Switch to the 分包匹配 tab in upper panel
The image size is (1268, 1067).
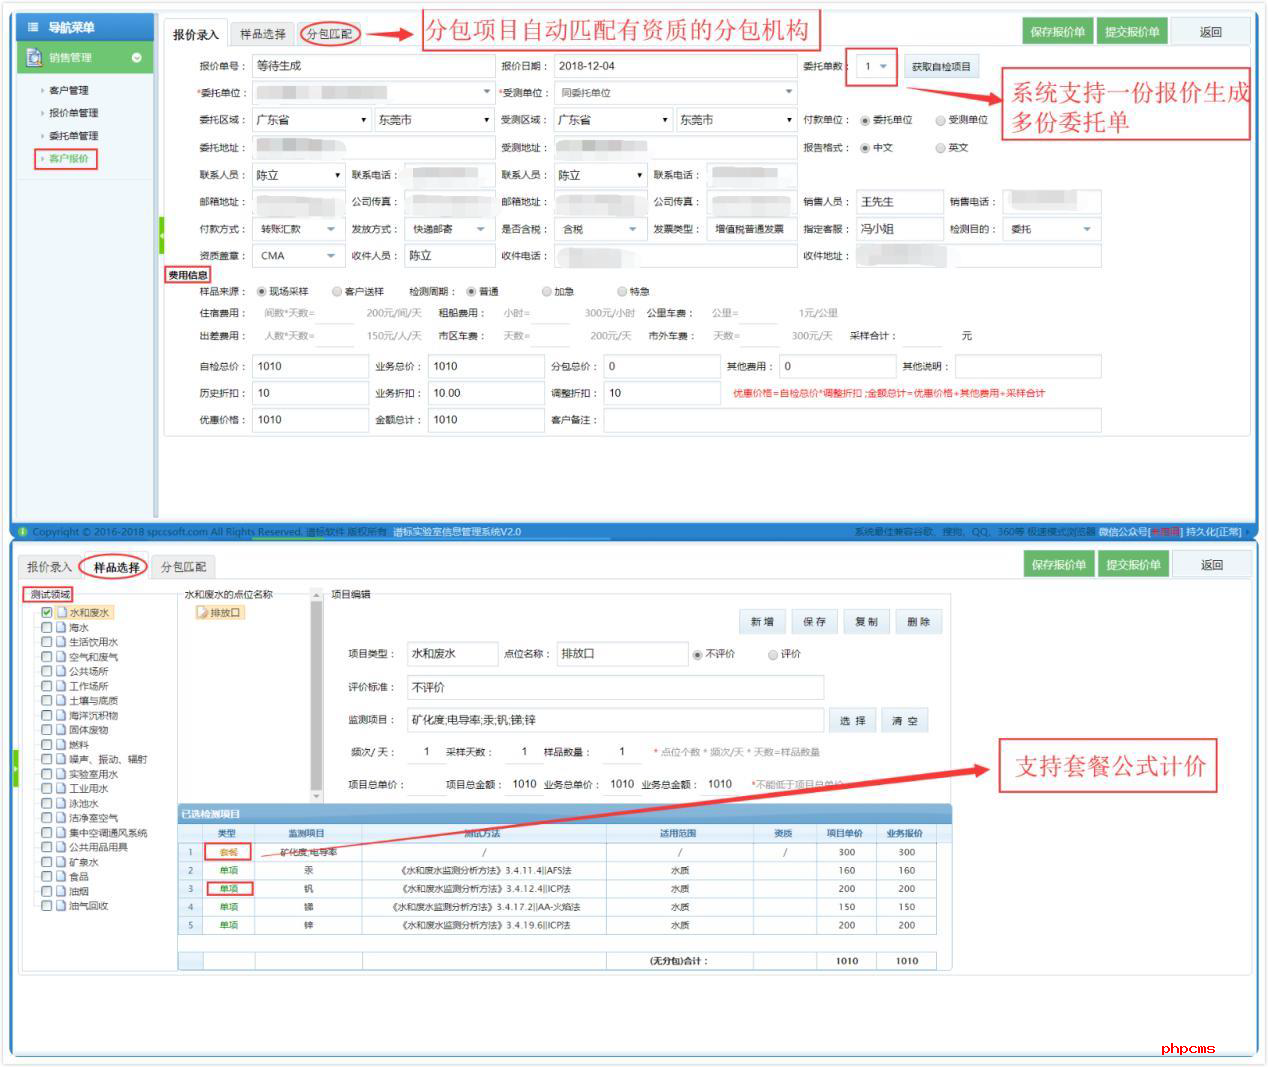tap(329, 34)
